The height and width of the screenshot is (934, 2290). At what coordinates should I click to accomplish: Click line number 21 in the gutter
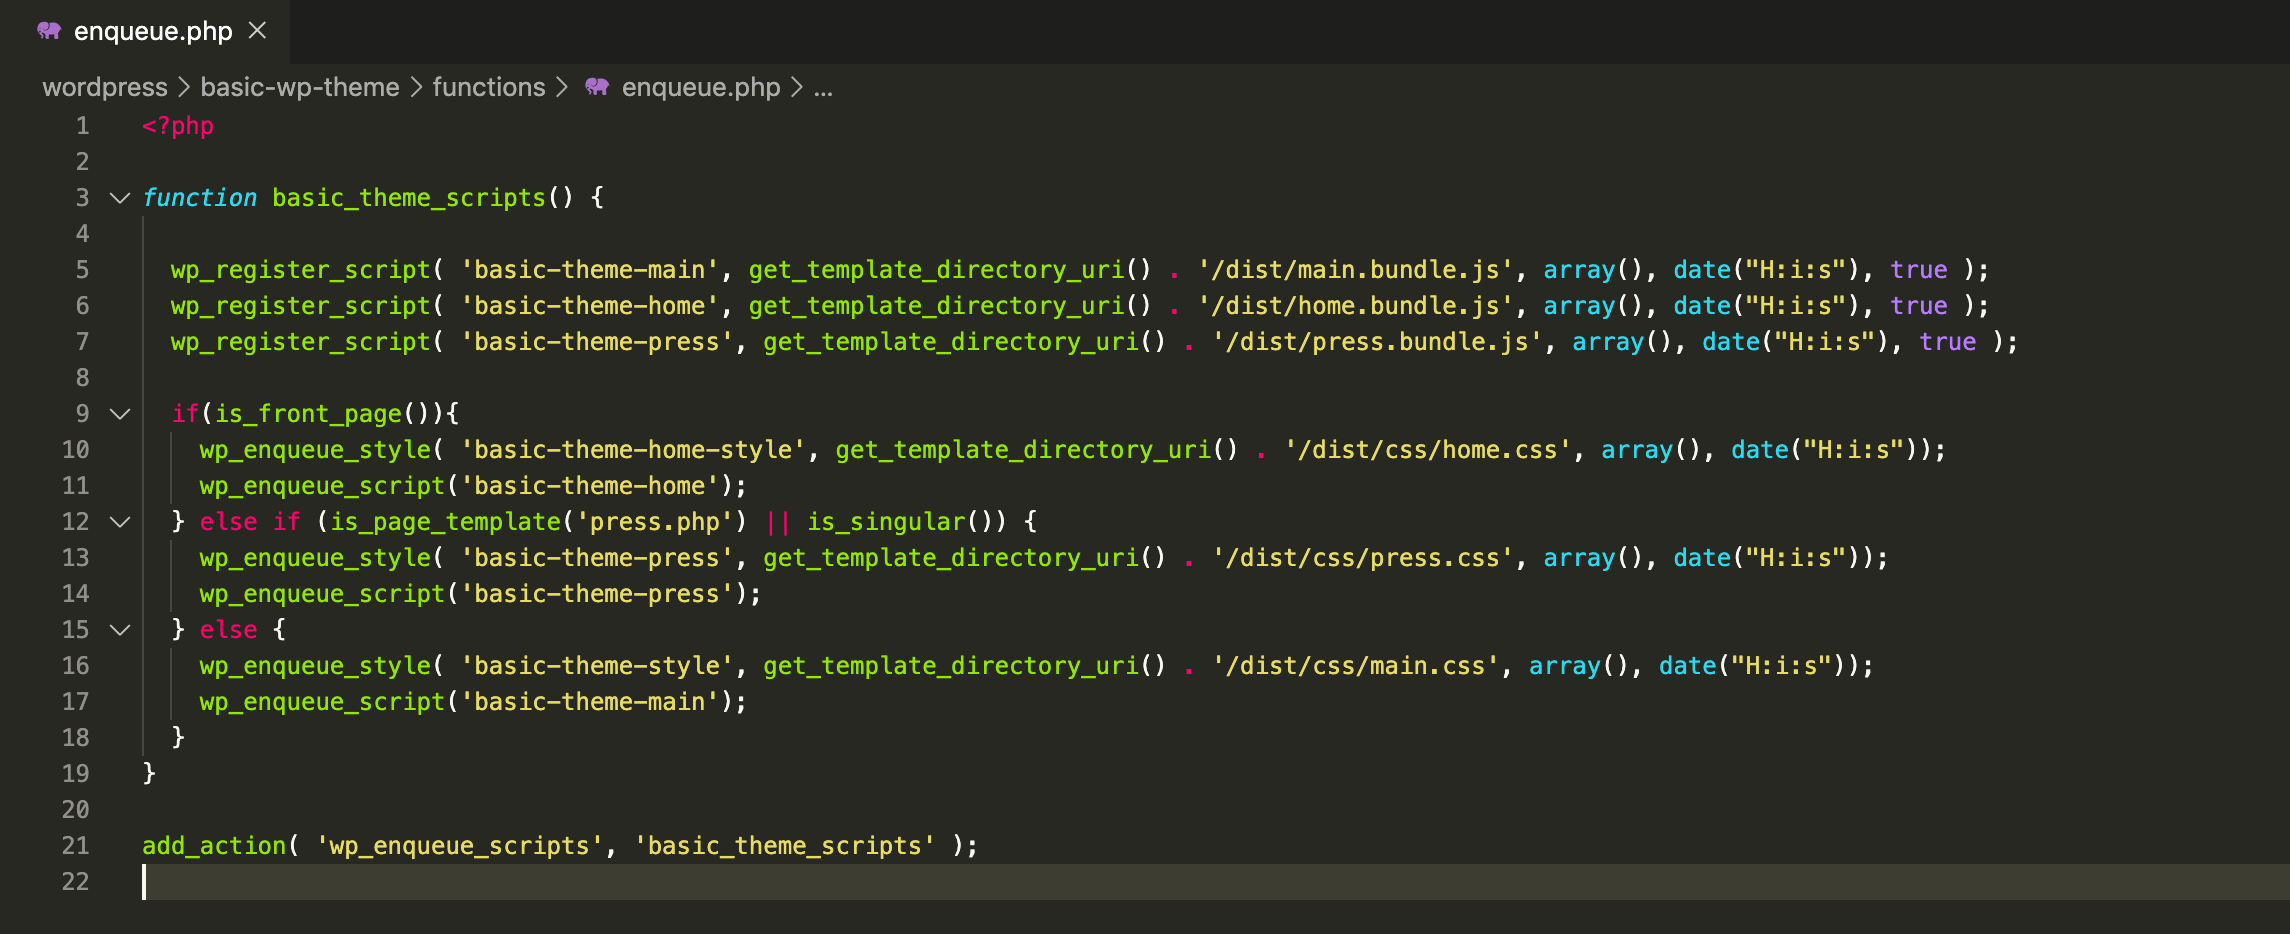pyautogui.click(x=76, y=846)
